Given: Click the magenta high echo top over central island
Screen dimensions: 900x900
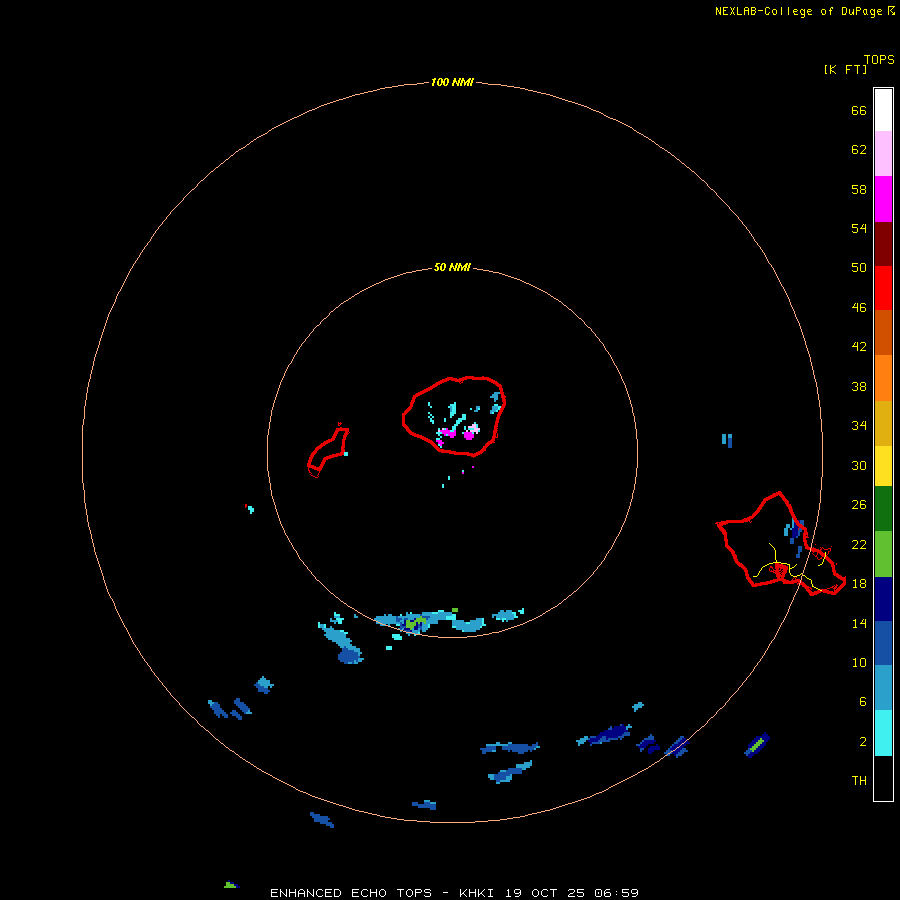Looking at the screenshot, I should pyautogui.click(x=468, y=435).
